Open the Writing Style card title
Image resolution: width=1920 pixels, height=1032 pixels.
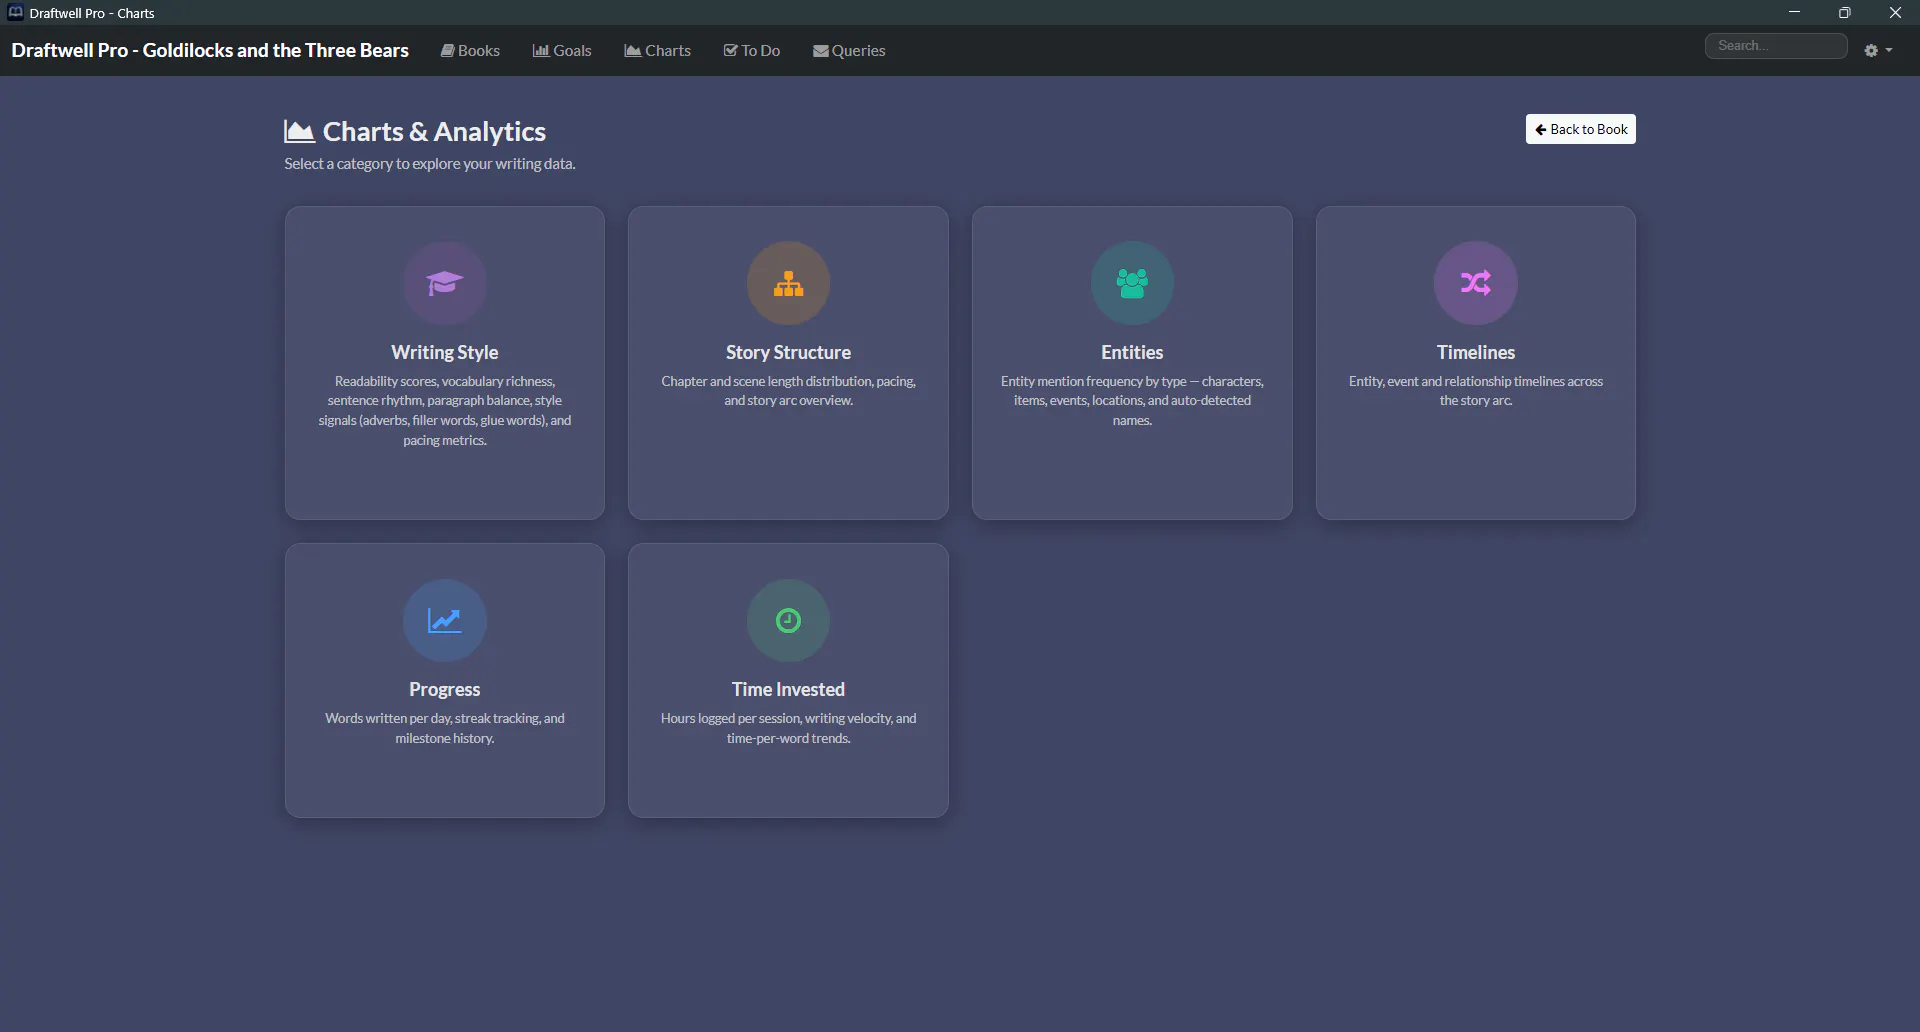tap(445, 352)
